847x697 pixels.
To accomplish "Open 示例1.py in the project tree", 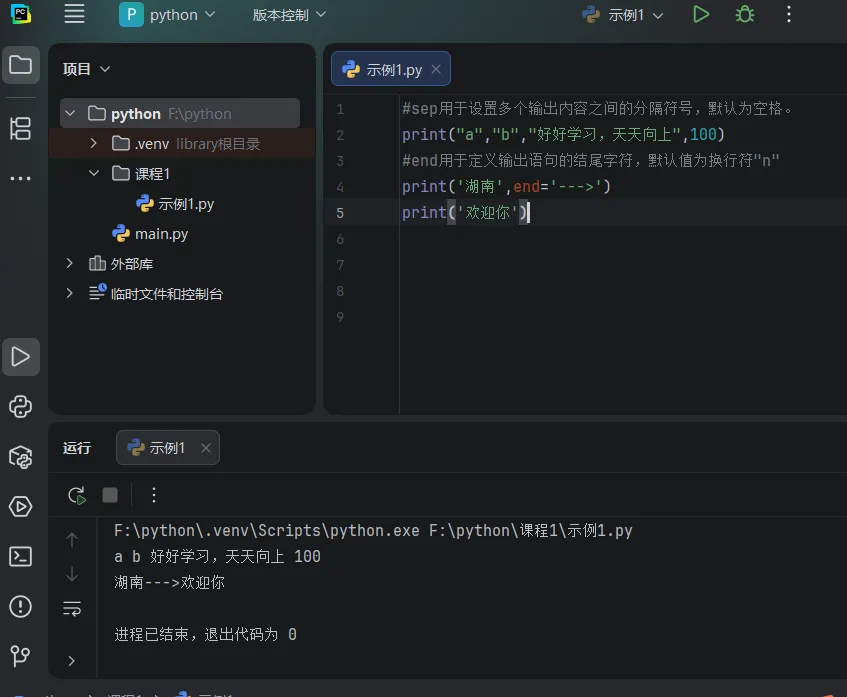I will 175,204.
